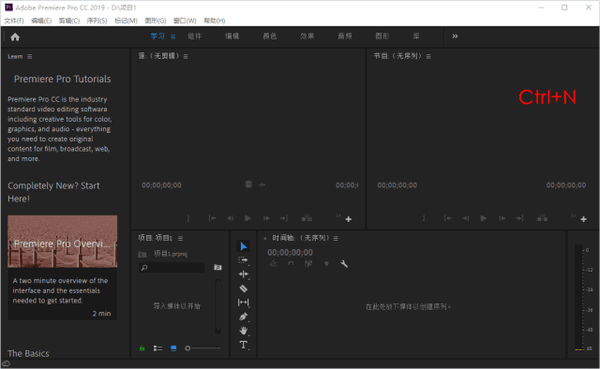Viewport: 600px width, 369px height.
Task: Show more workspaces overflow chevron
Action: click(x=455, y=36)
